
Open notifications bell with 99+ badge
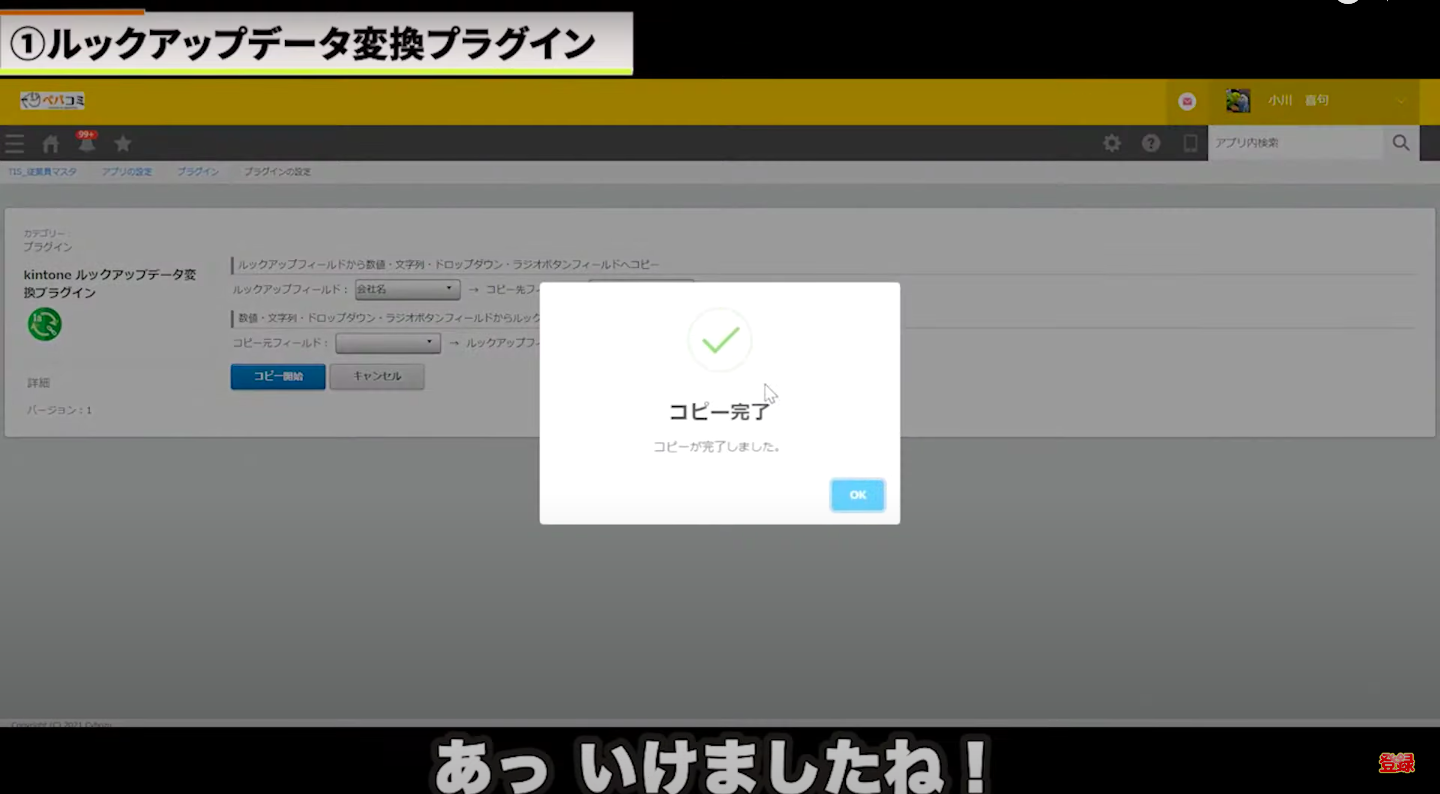coord(87,143)
